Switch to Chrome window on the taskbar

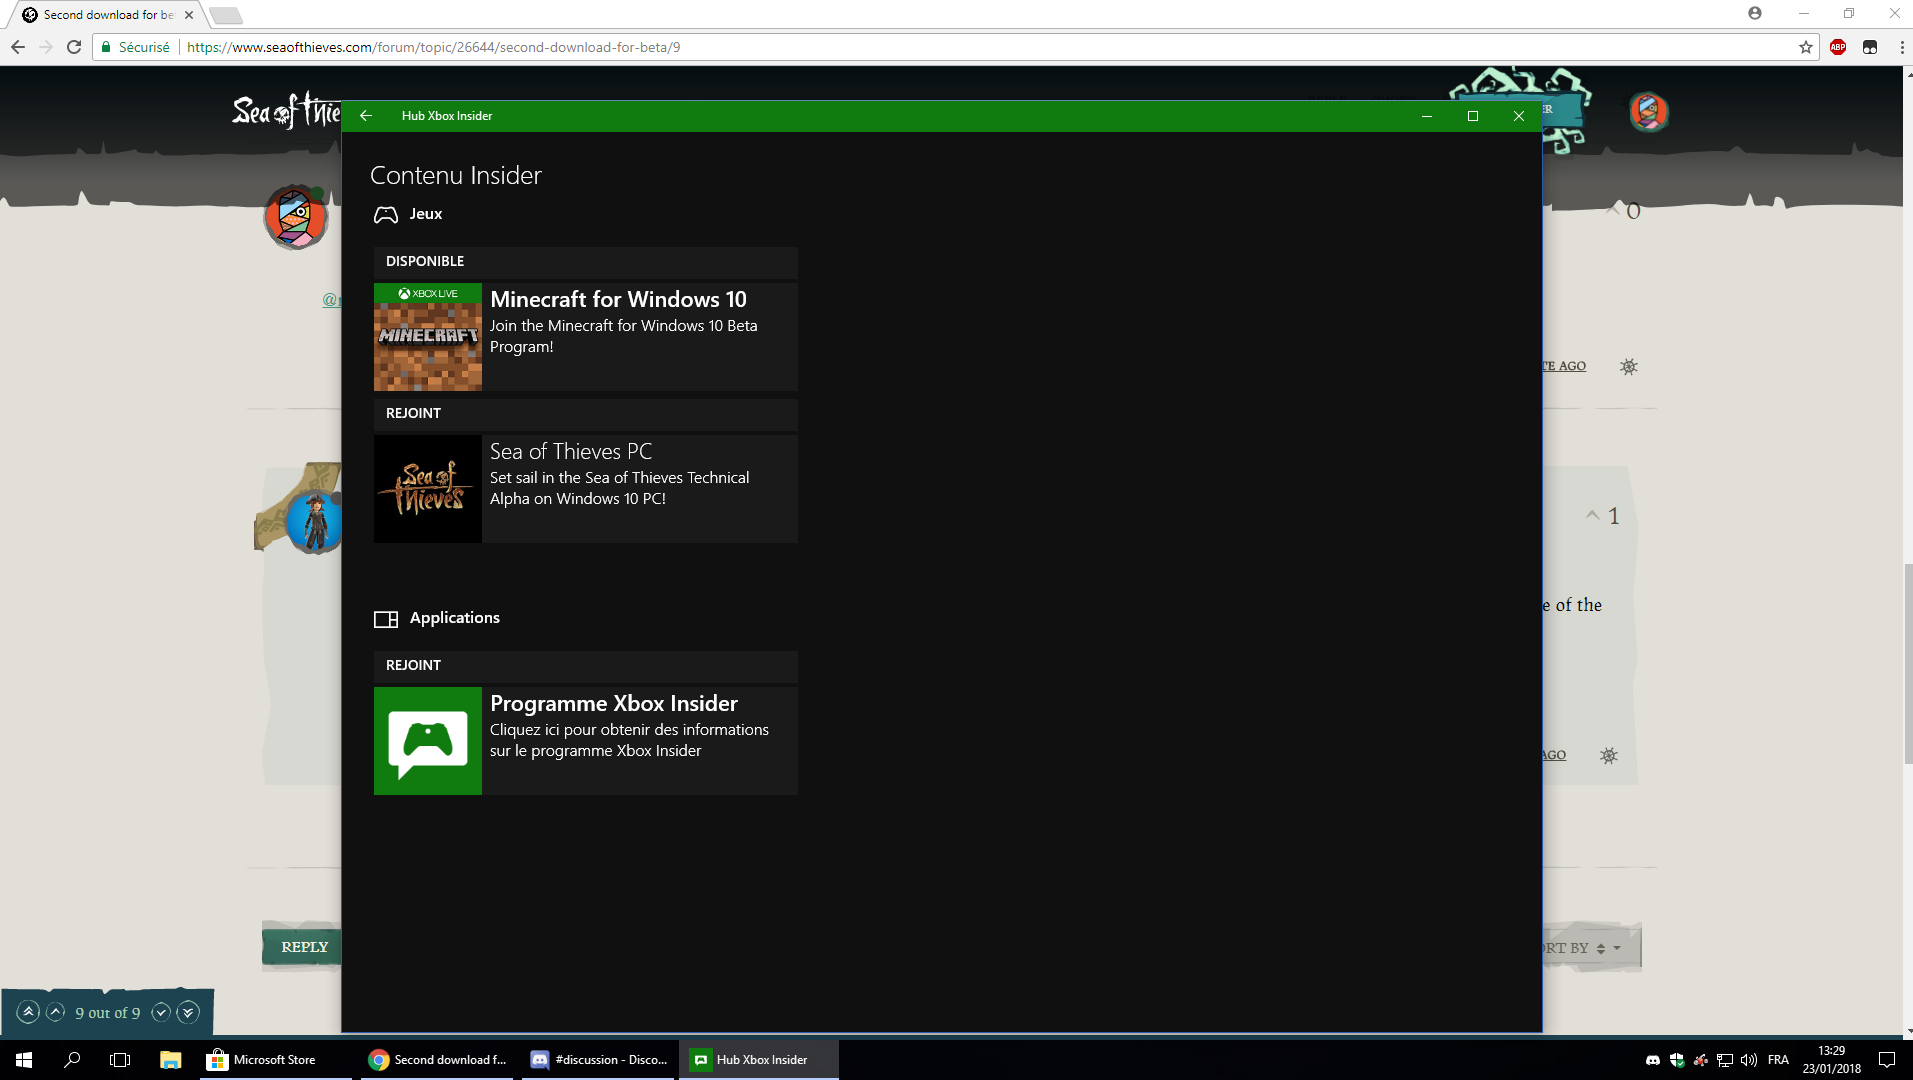click(x=438, y=1060)
